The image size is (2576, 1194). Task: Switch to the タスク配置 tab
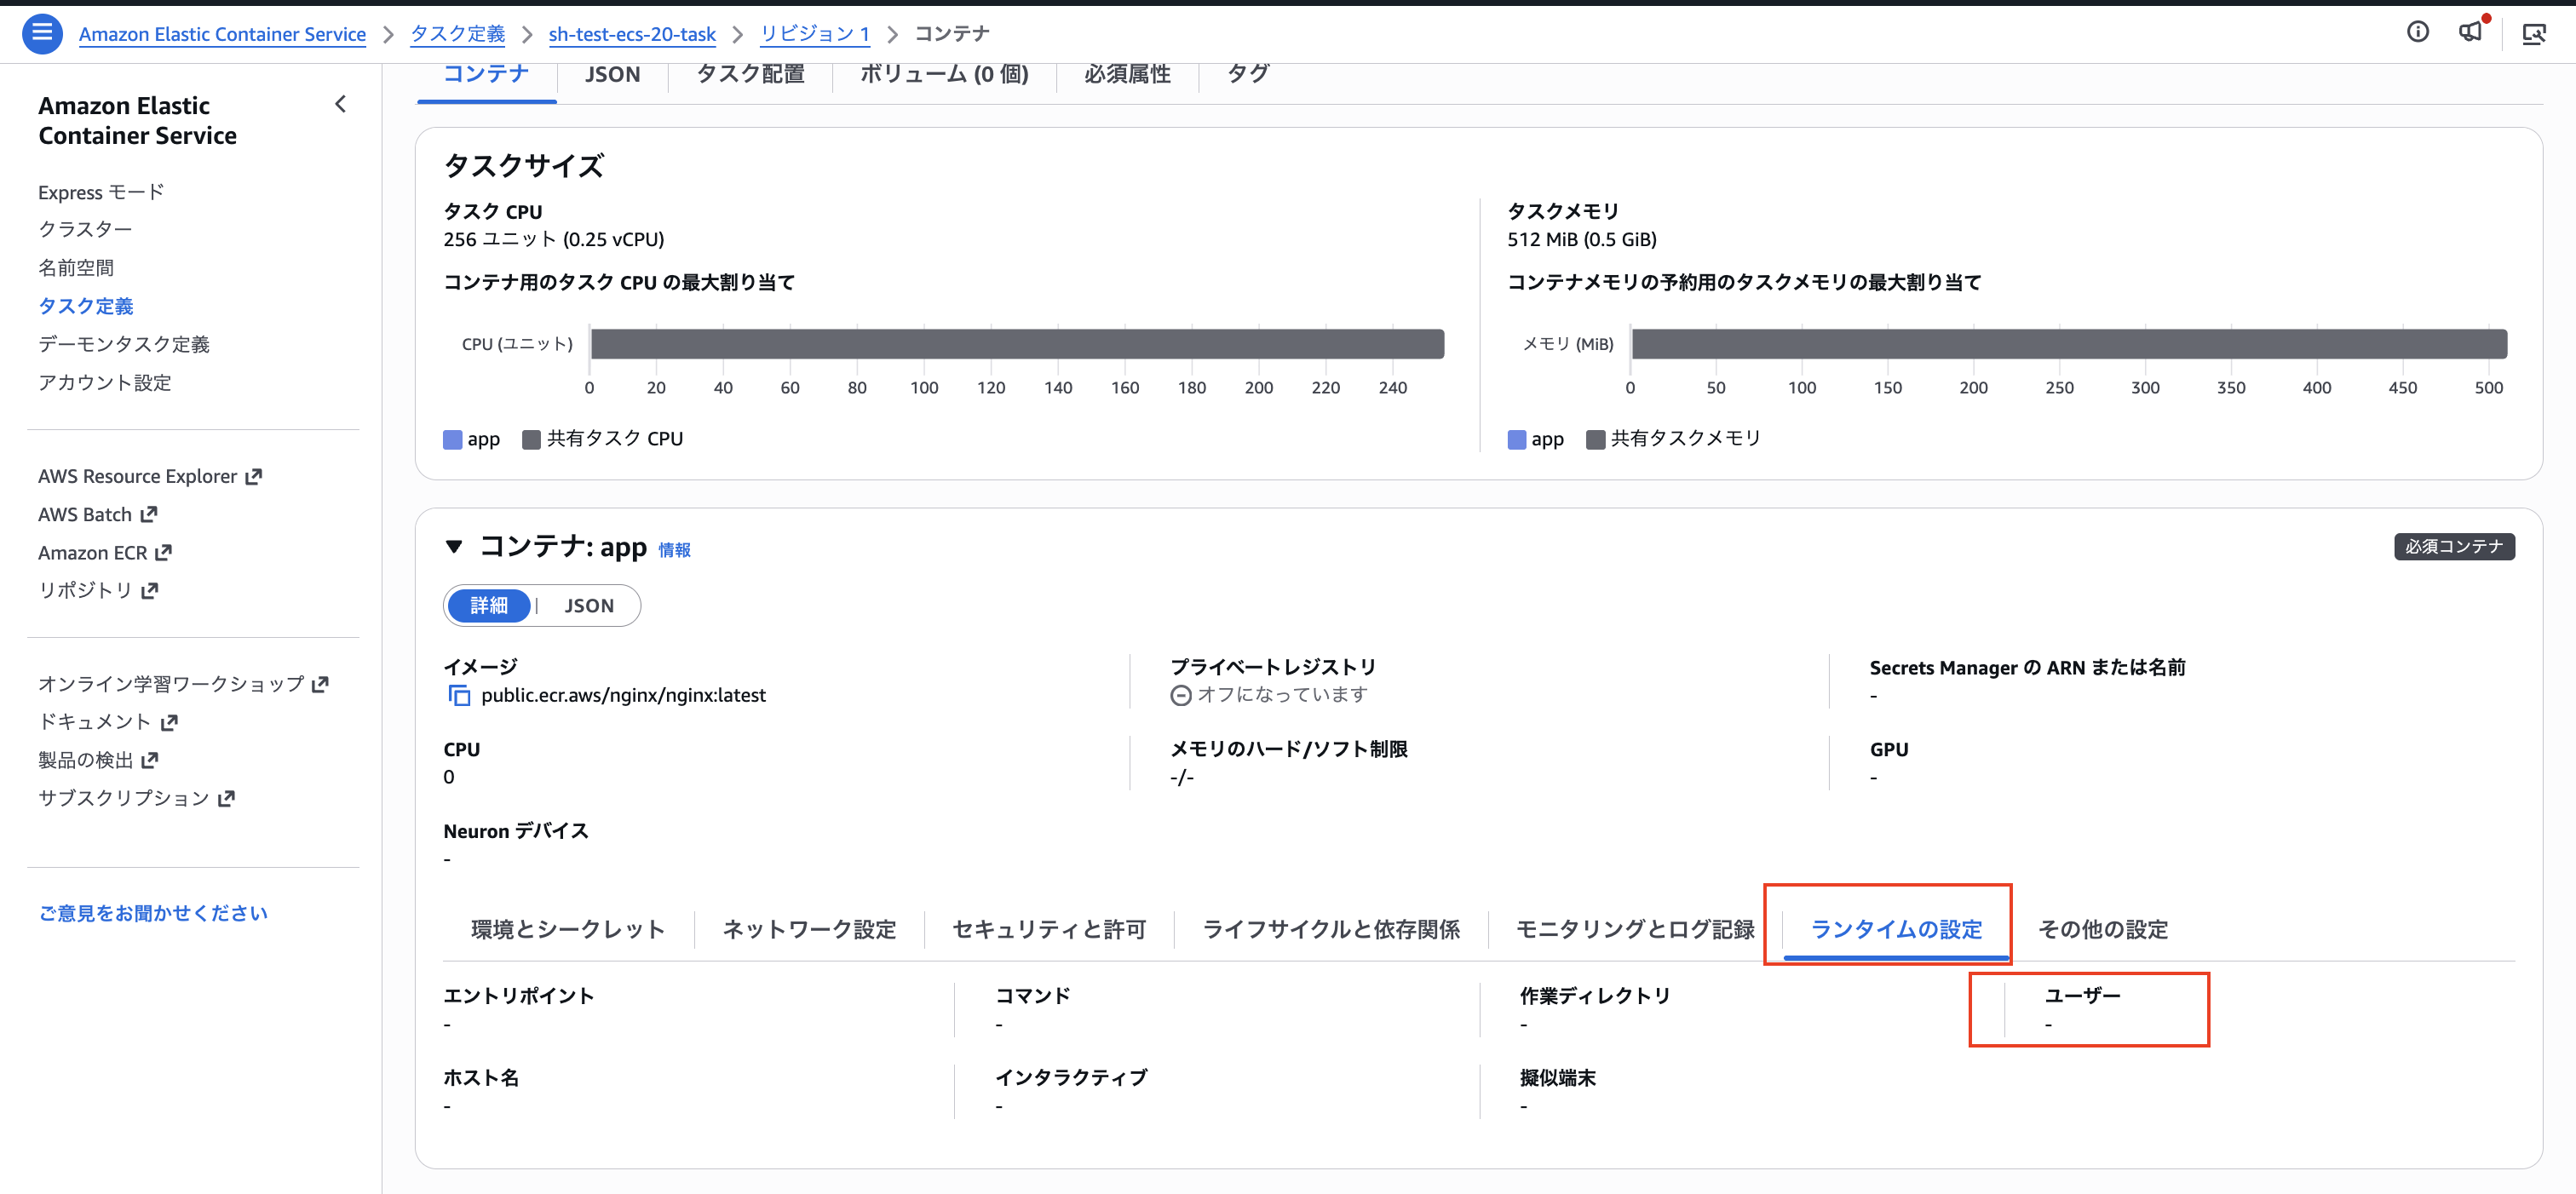point(751,74)
